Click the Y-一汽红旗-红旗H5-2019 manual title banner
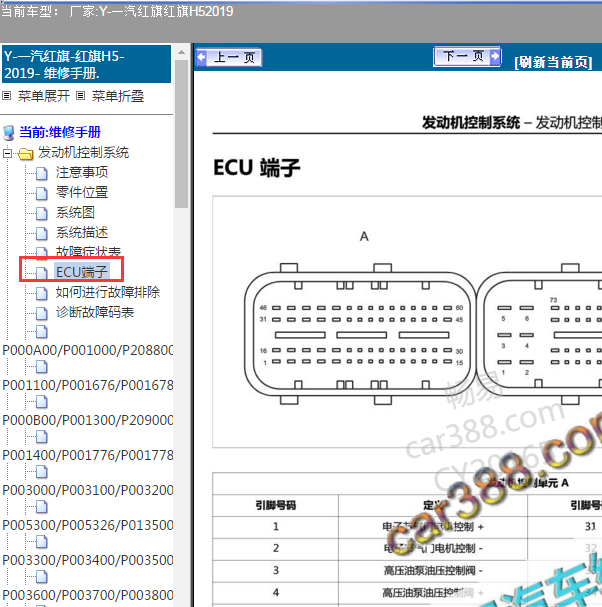602x607 pixels. coord(86,64)
